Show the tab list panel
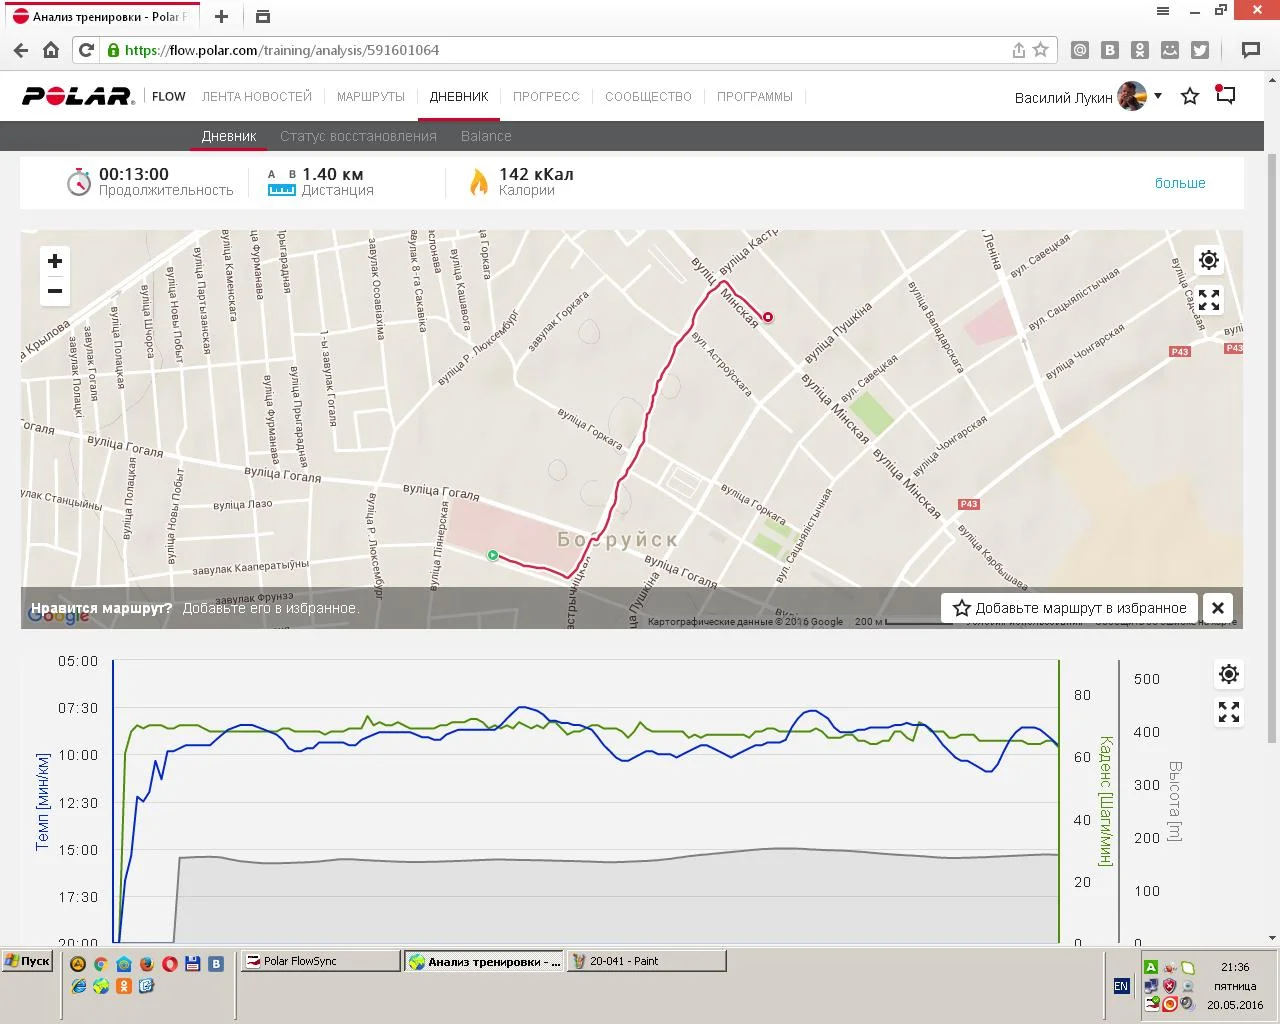 pyautogui.click(x=263, y=16)
